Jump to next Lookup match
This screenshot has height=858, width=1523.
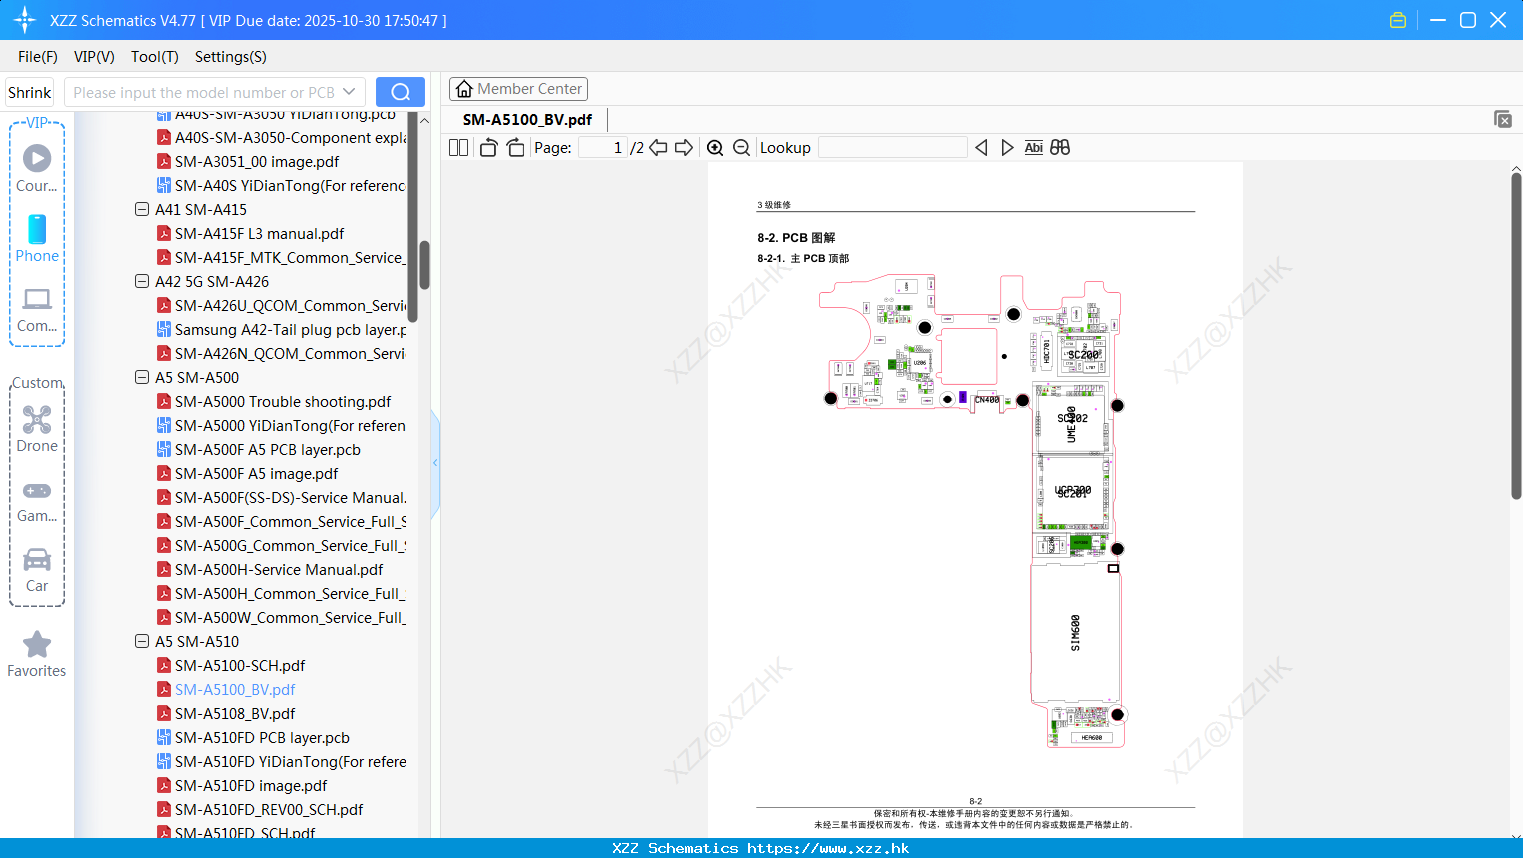(1007, 148)
